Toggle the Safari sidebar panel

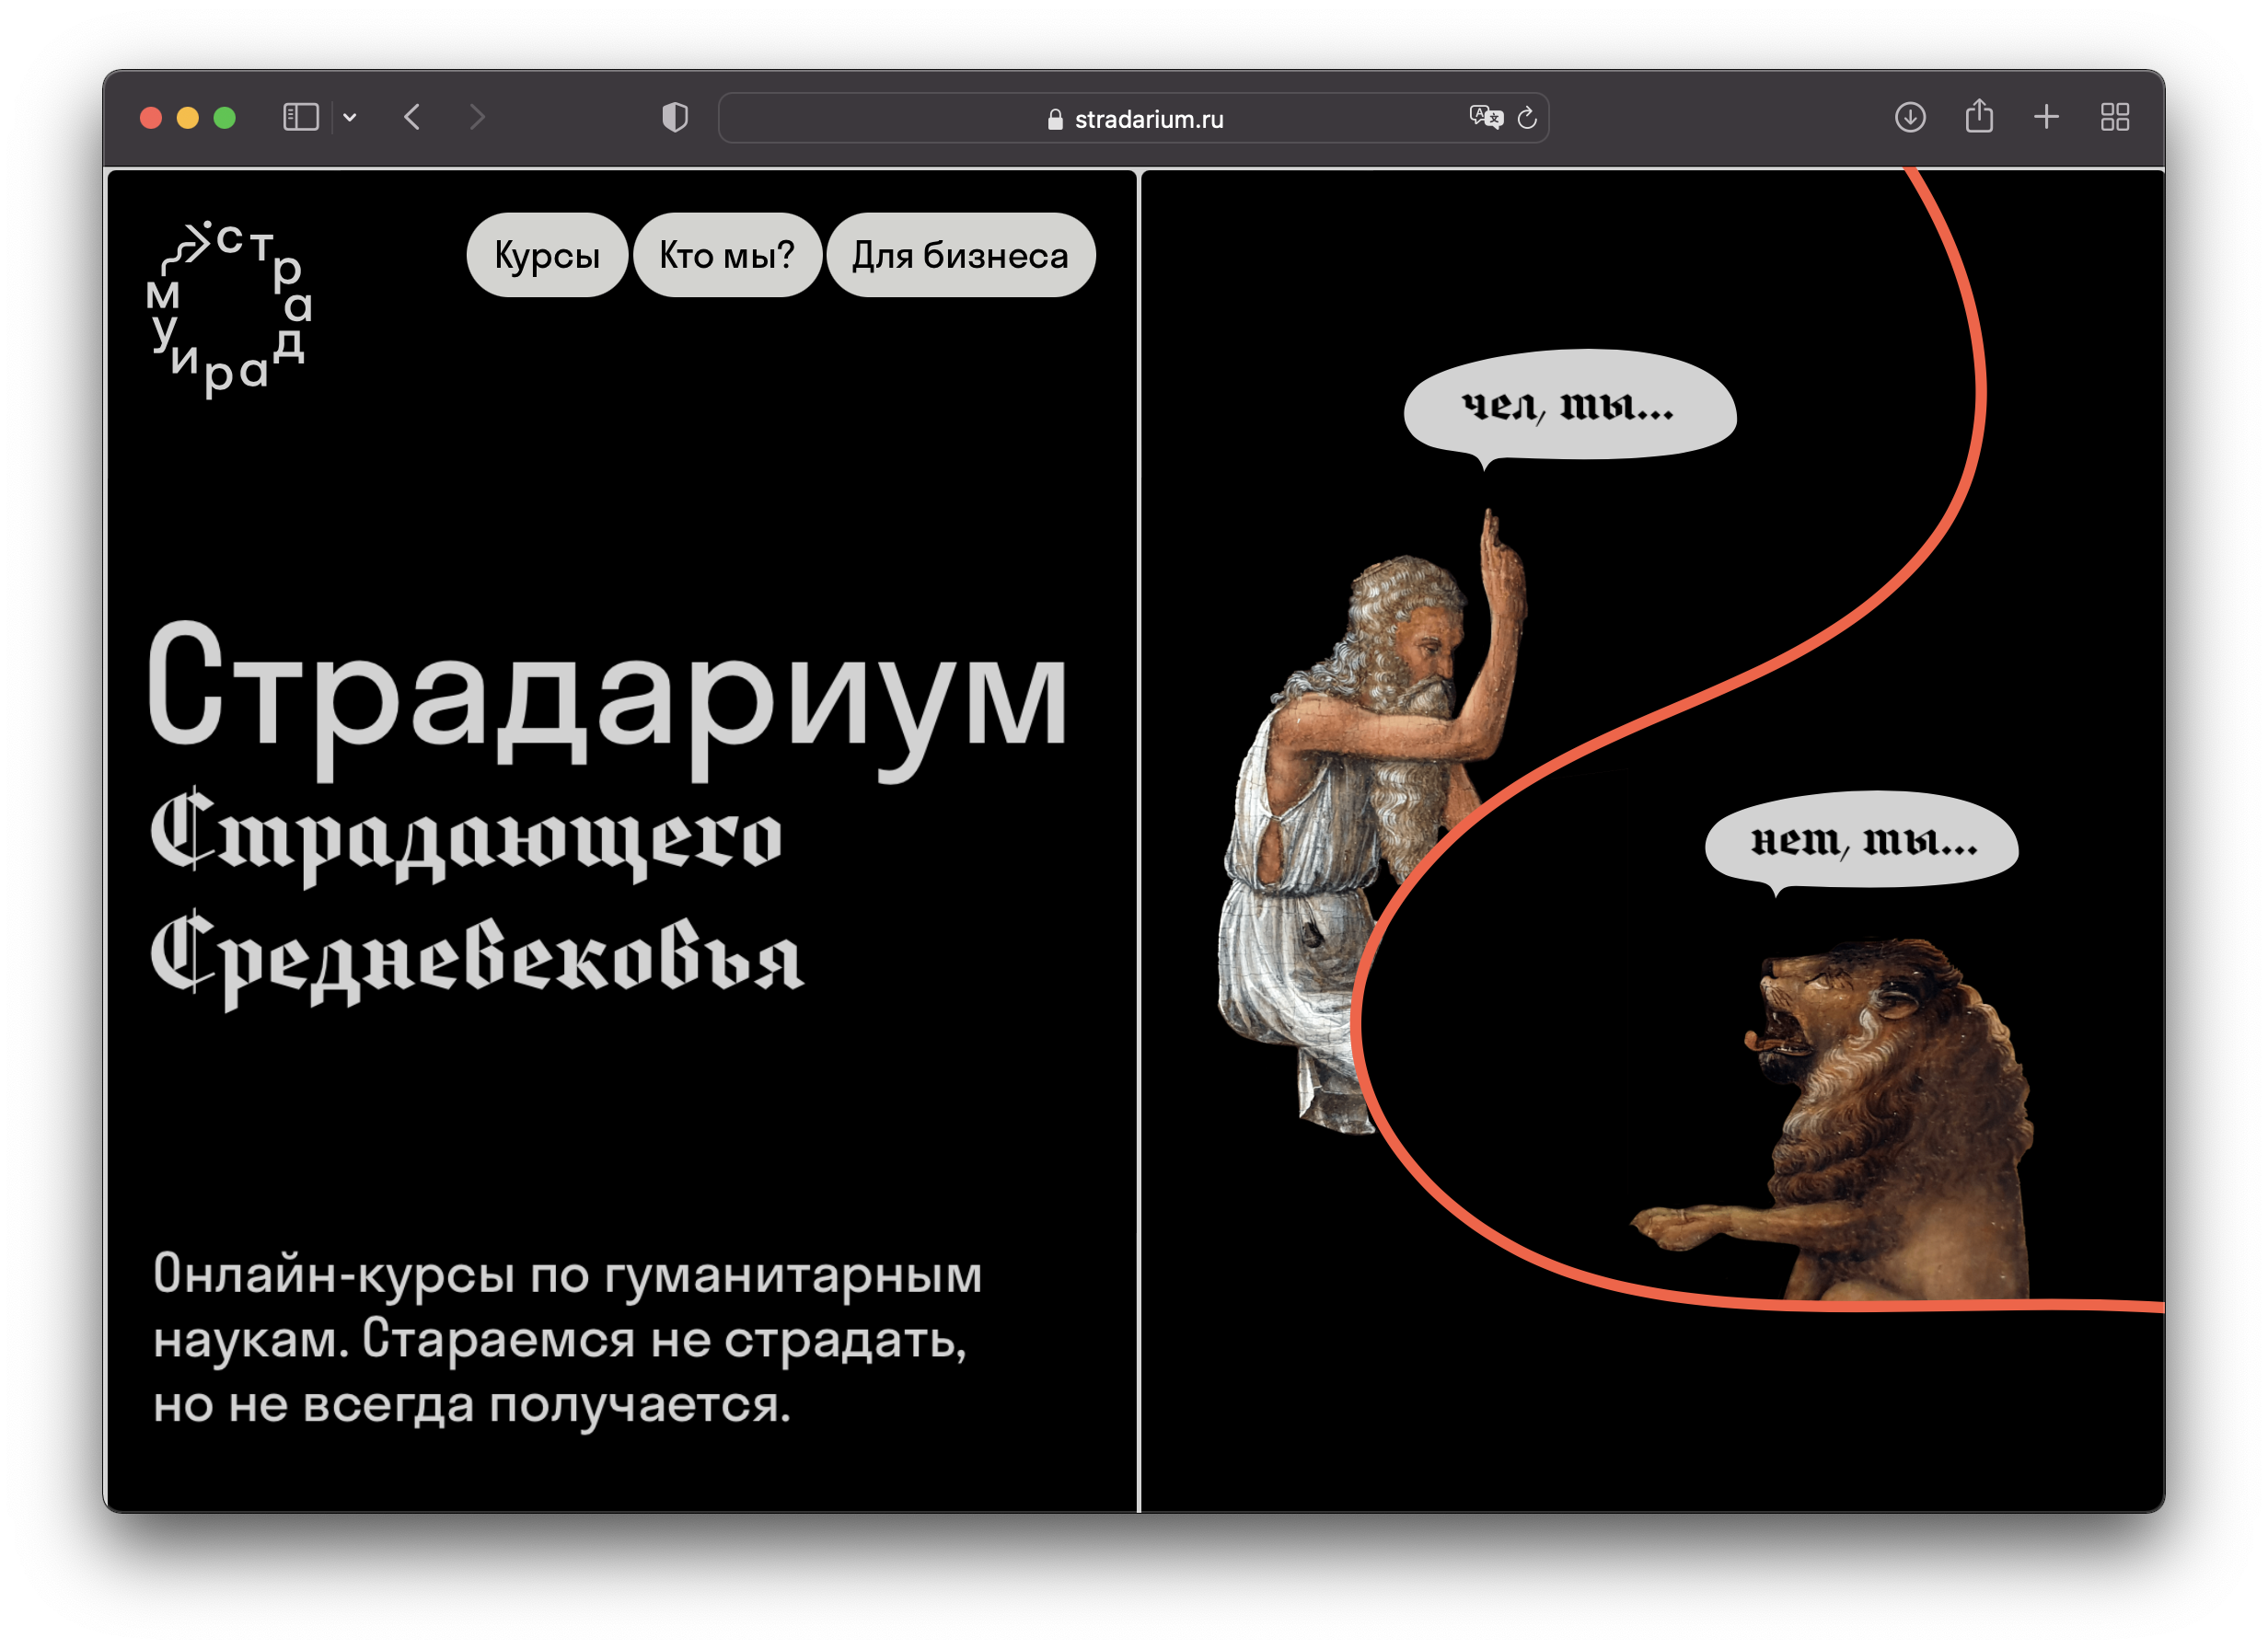coord(300,118)
